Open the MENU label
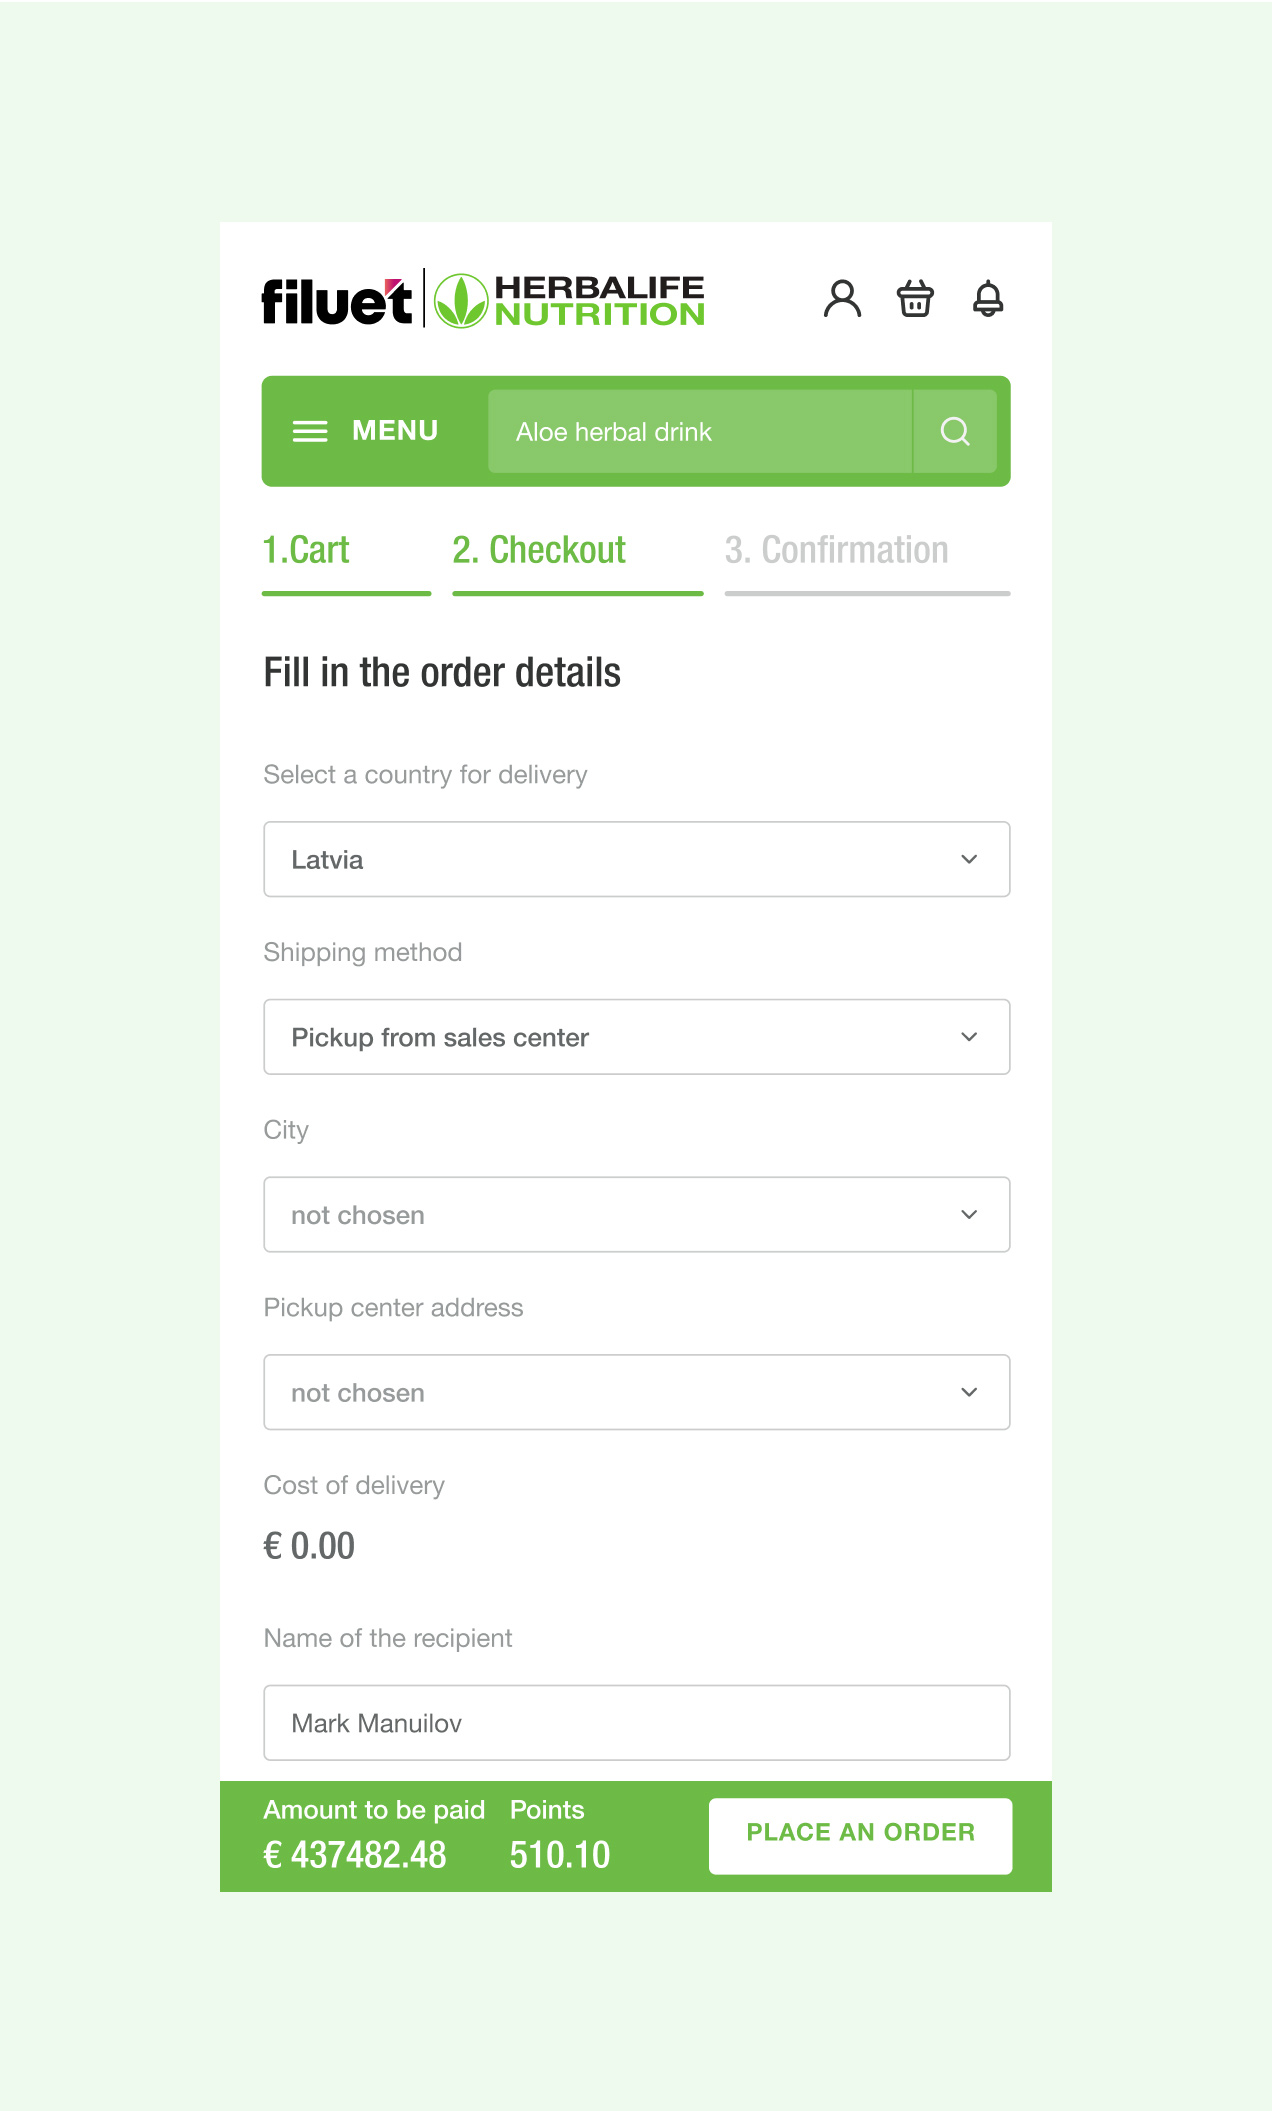This screenshot has height=2111, width=1272. 395,431
